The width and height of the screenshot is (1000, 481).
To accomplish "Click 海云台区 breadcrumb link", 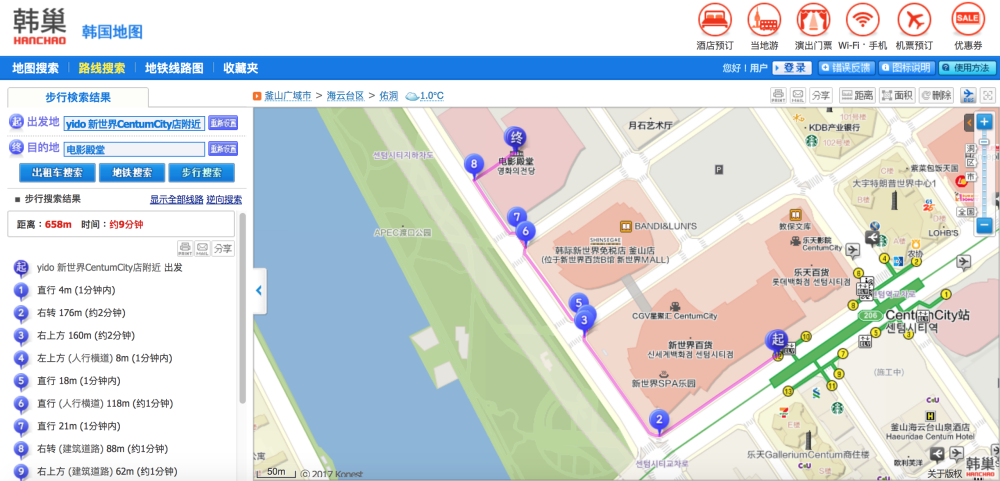I will [345, 96].
